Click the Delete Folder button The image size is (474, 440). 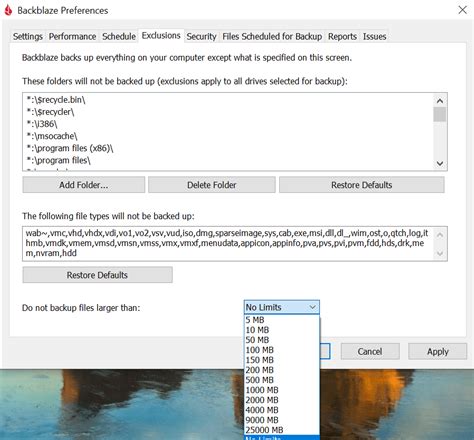212,185
